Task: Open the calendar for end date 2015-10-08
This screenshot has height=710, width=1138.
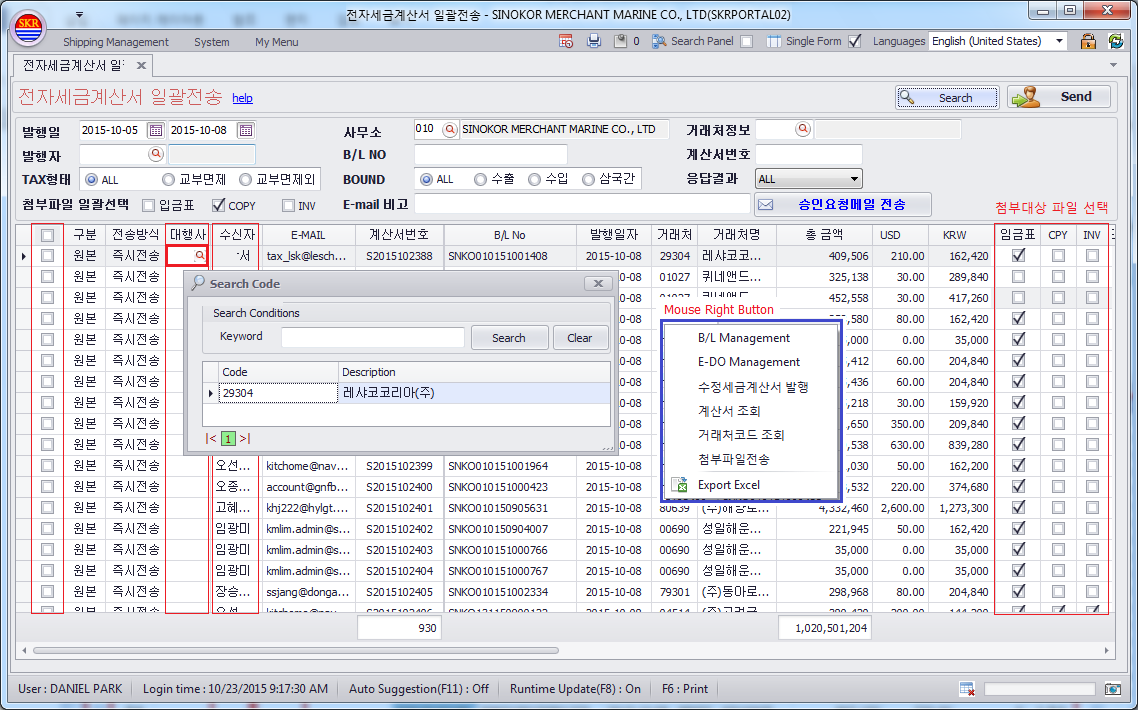Action: point(246,131)
